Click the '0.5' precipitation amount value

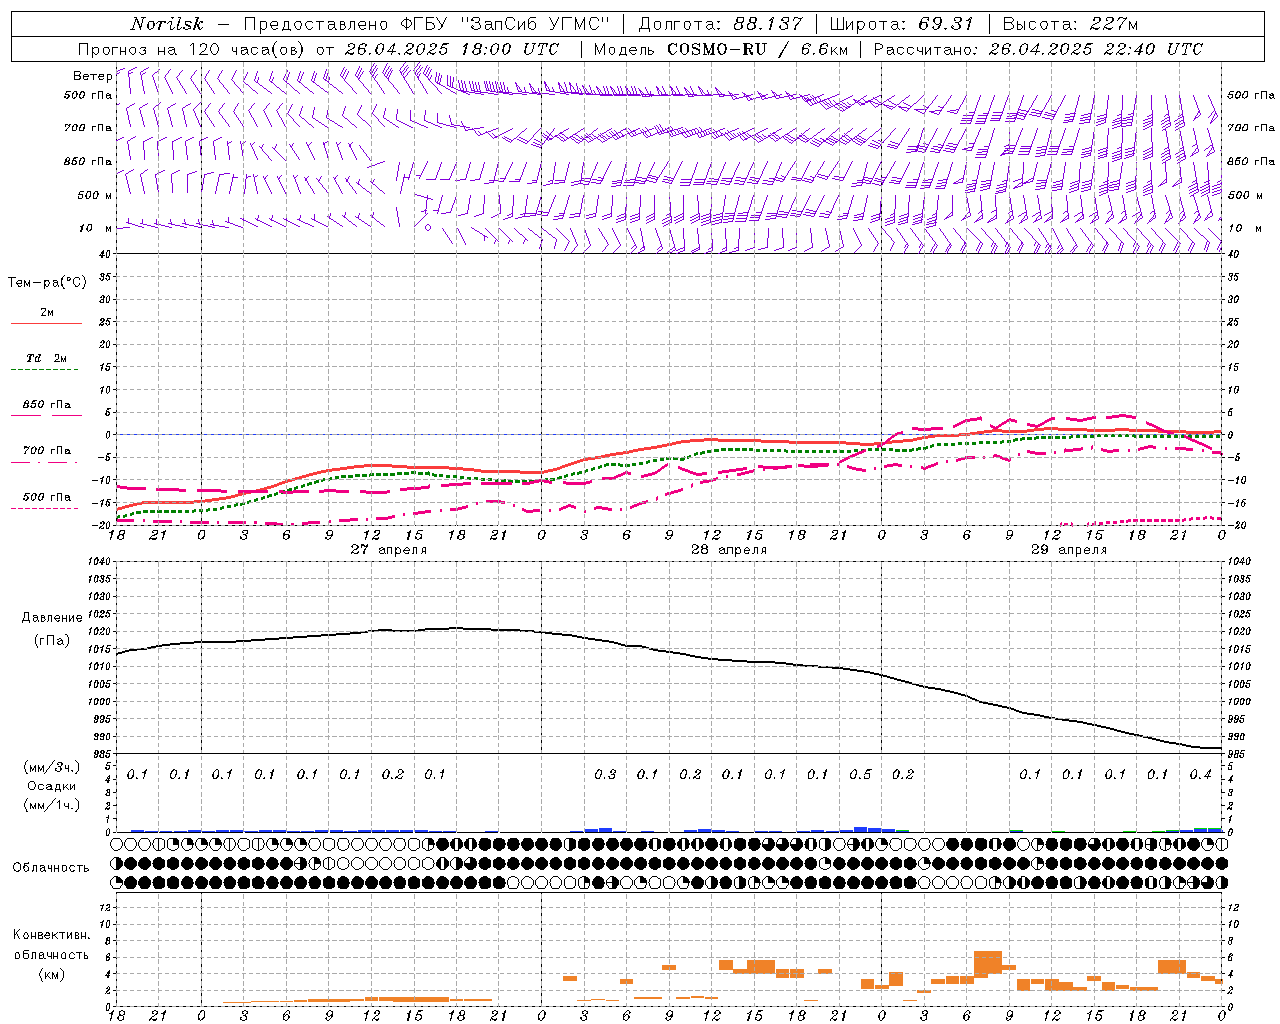860,775
